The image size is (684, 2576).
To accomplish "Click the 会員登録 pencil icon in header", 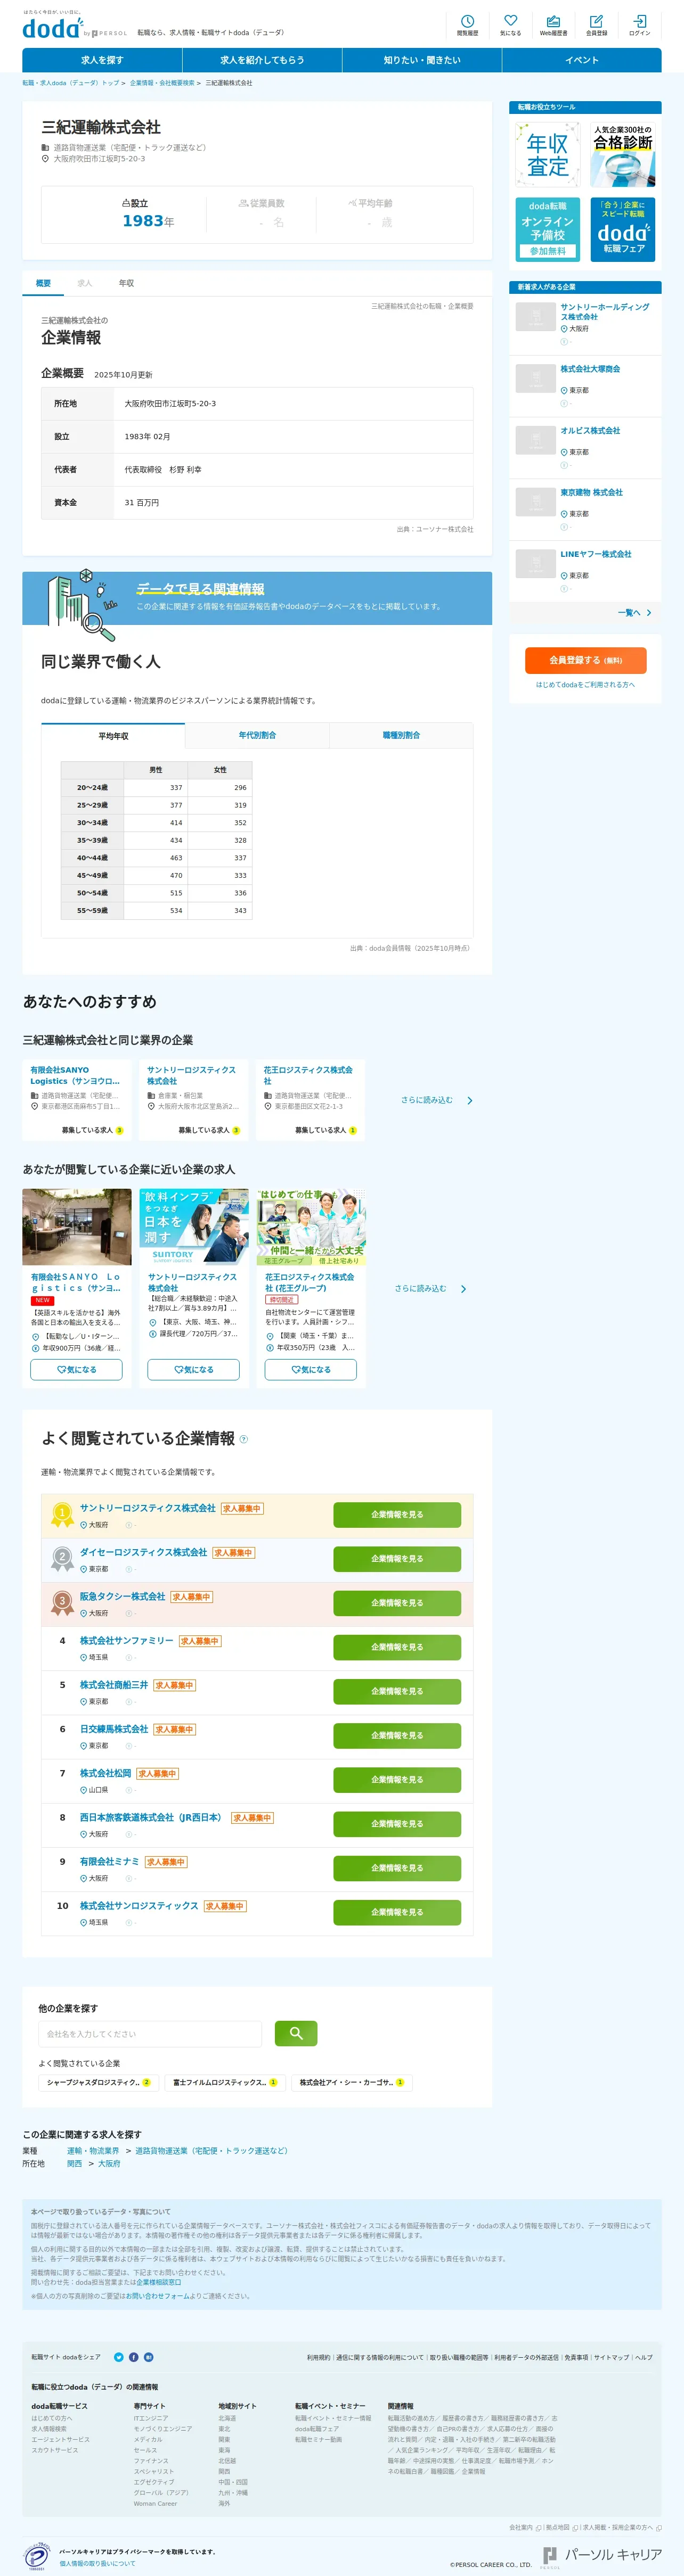I will coord(596,25).
